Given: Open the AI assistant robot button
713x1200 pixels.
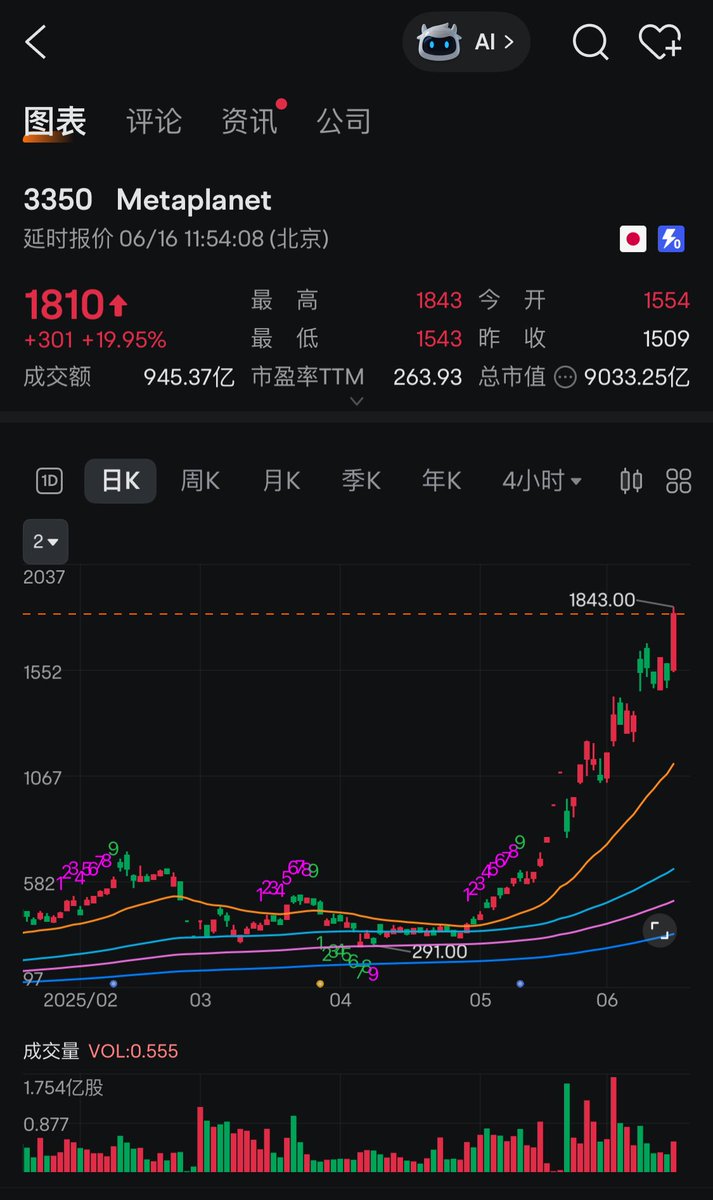Looking at the screenshot, I should (466, 42).
